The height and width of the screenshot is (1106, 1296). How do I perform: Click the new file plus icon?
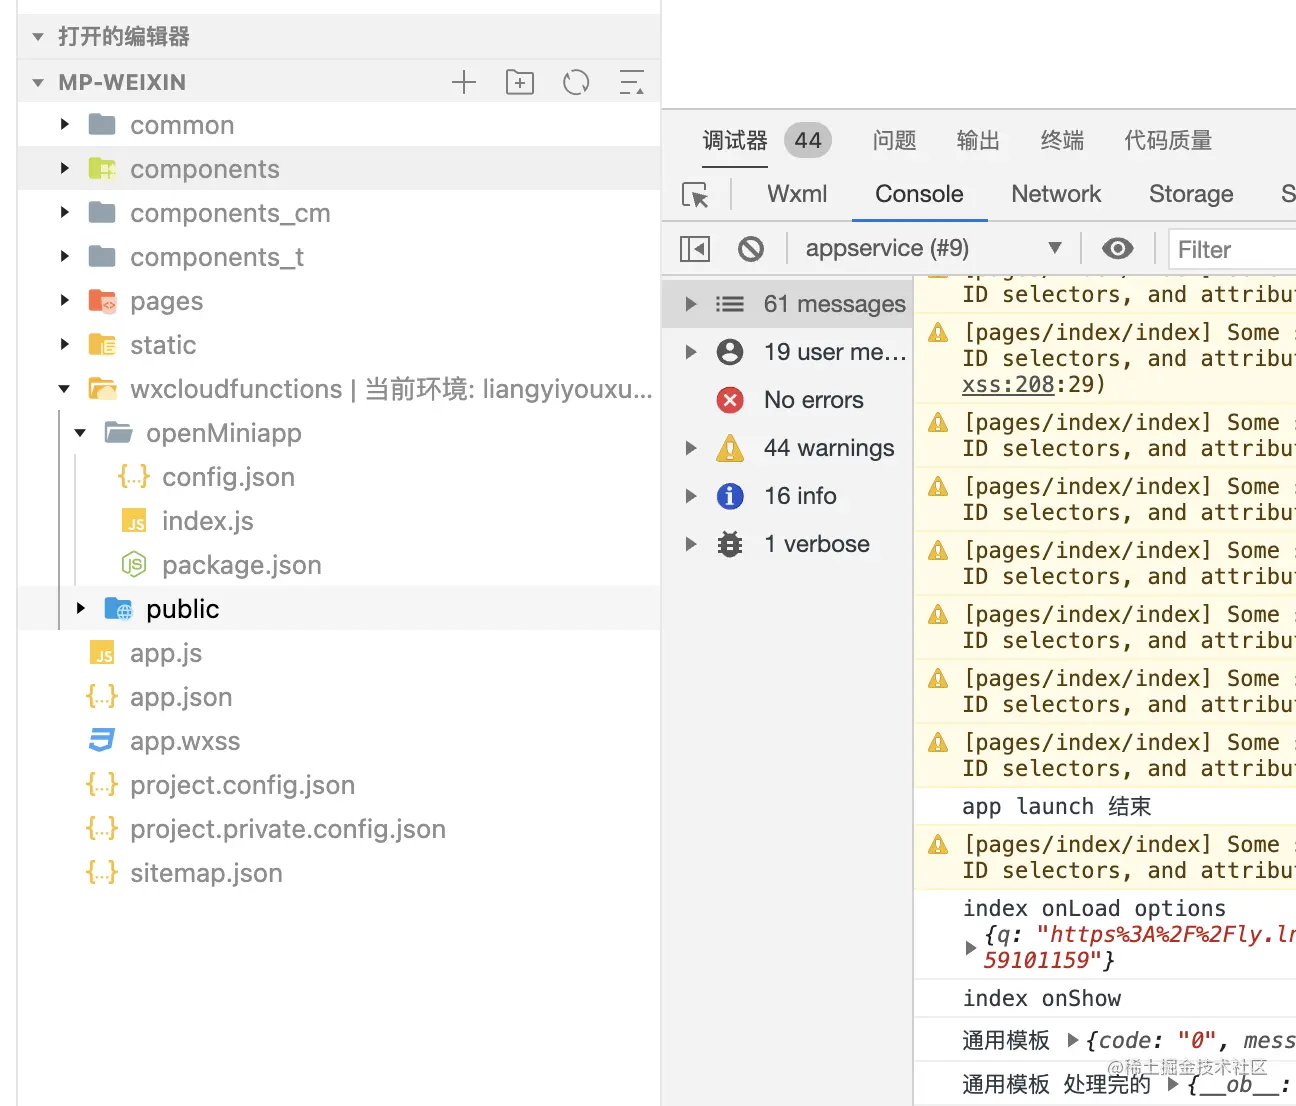(464, 82)
